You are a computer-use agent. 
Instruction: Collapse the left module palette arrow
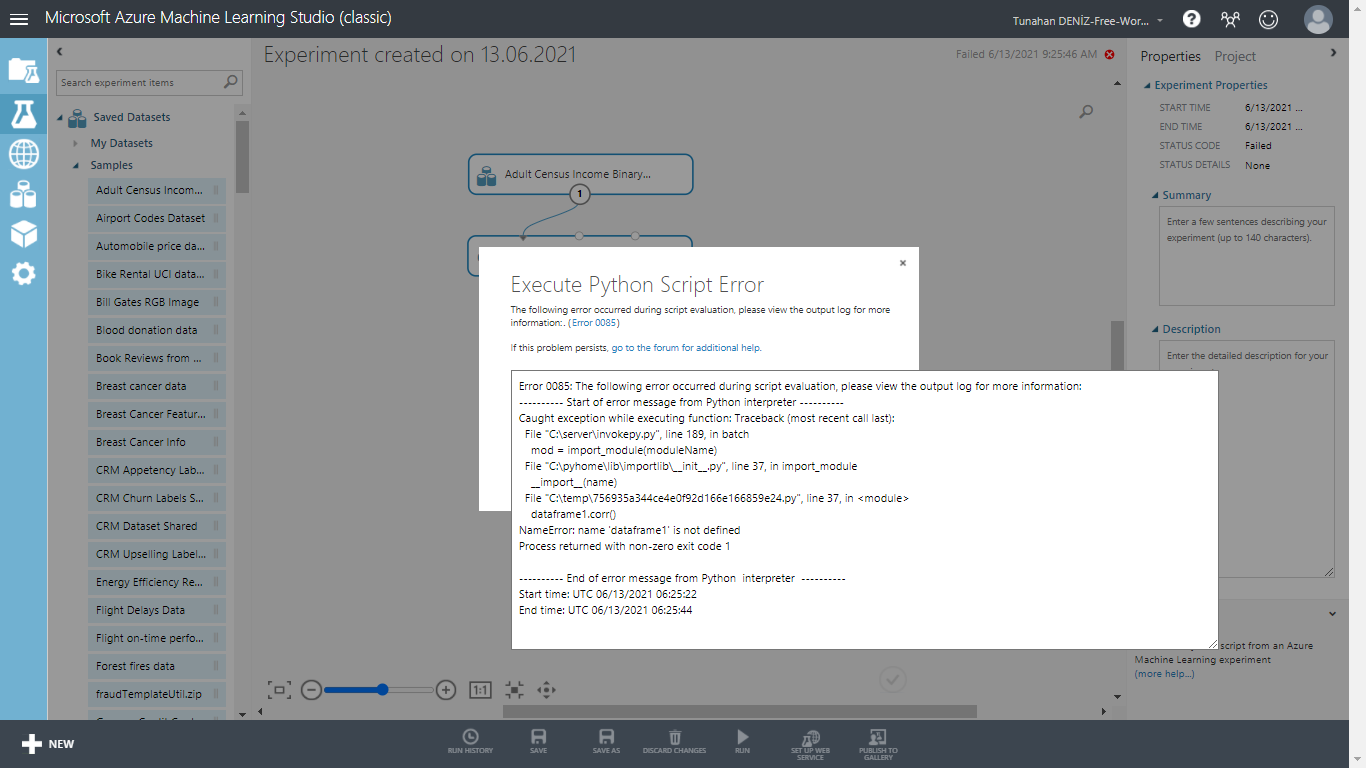click(59, 51)
